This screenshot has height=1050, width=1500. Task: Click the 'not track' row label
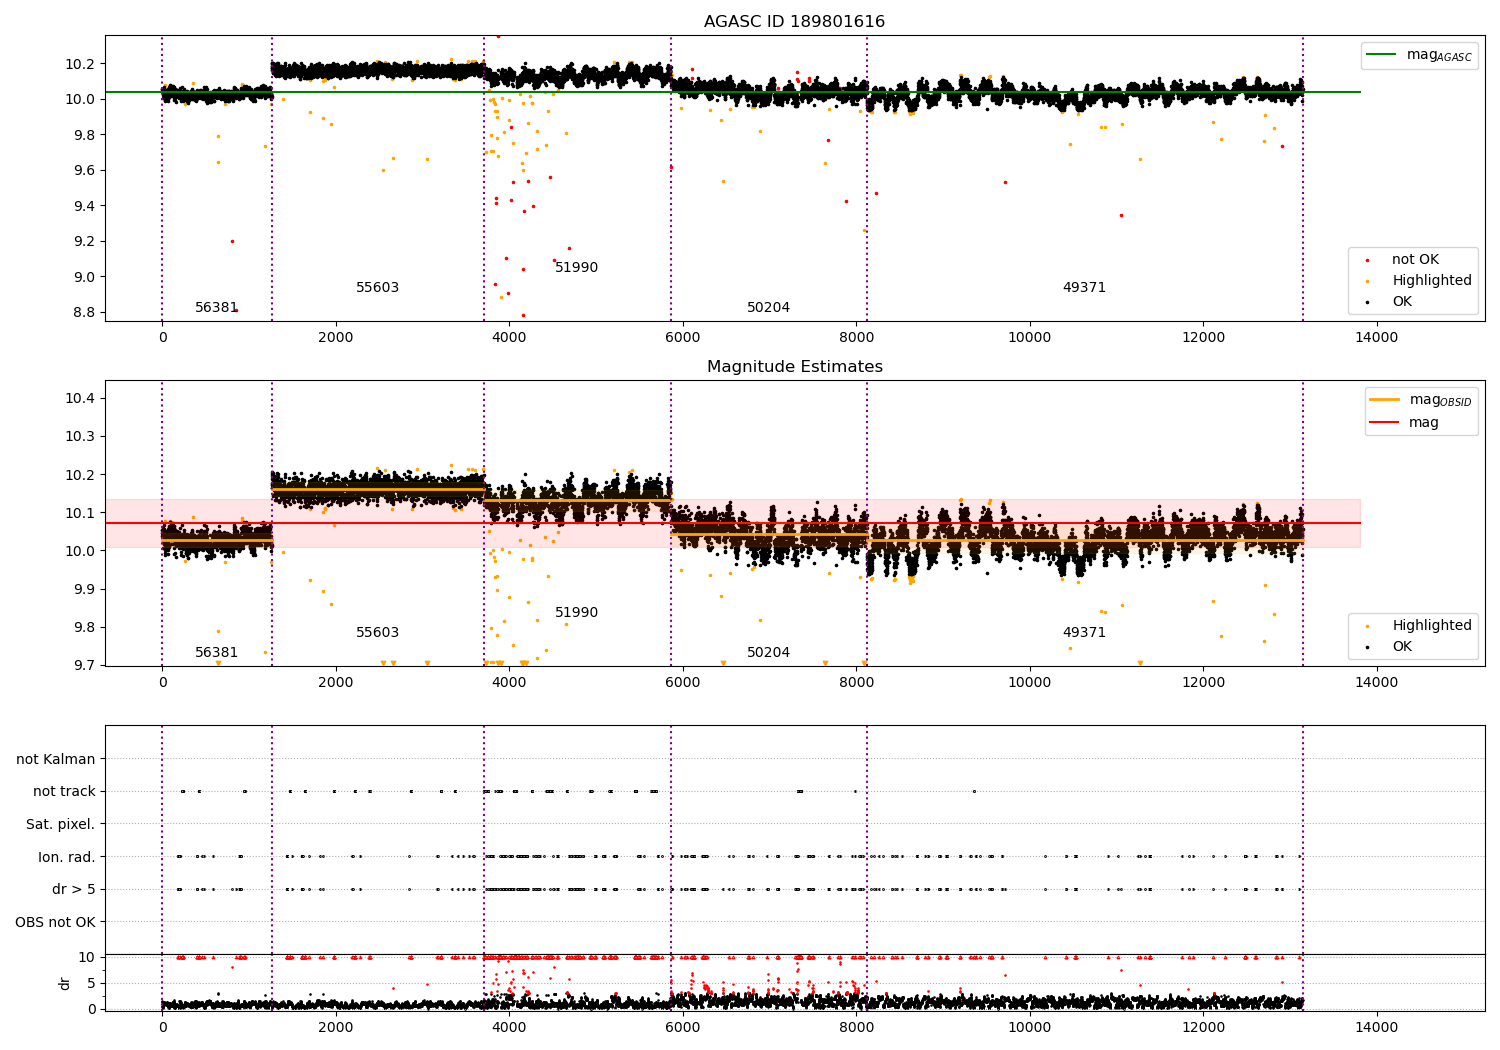[x=64, y=792]
